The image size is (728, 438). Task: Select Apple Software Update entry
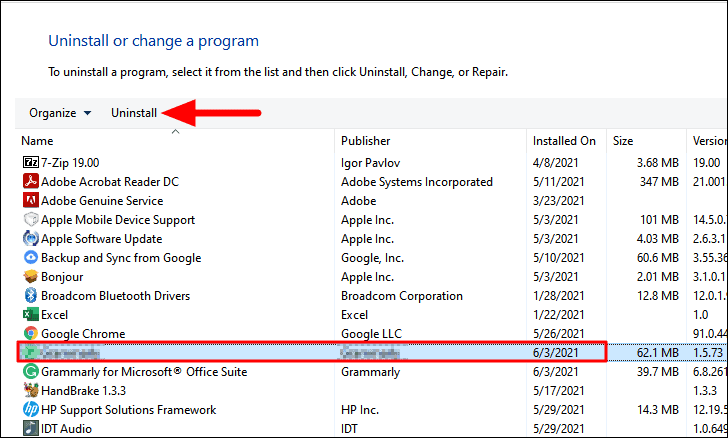tap(102, 239)
